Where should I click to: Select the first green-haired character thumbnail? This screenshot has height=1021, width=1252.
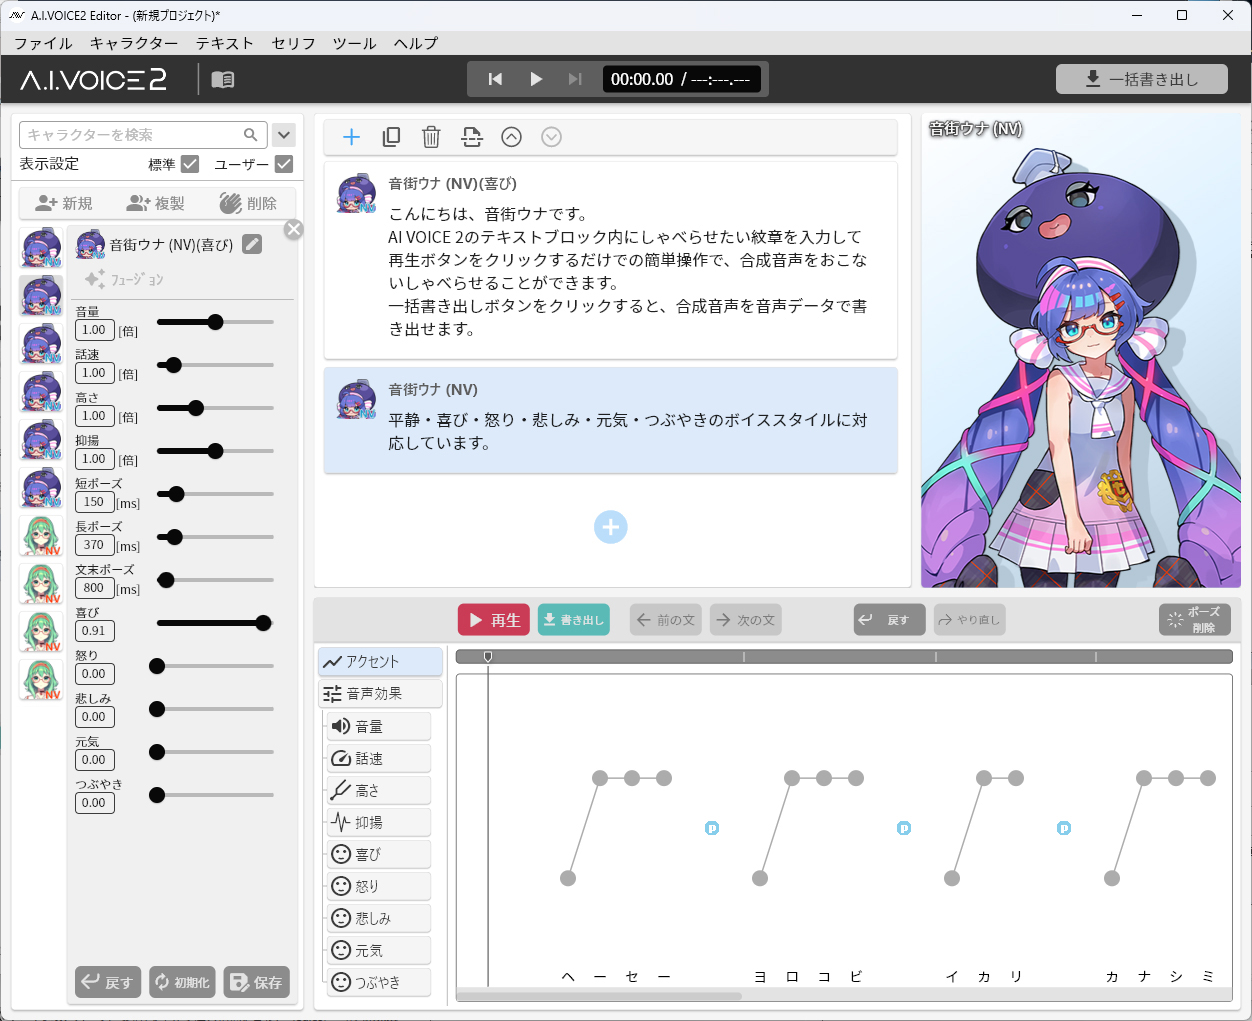pos(40,536)
